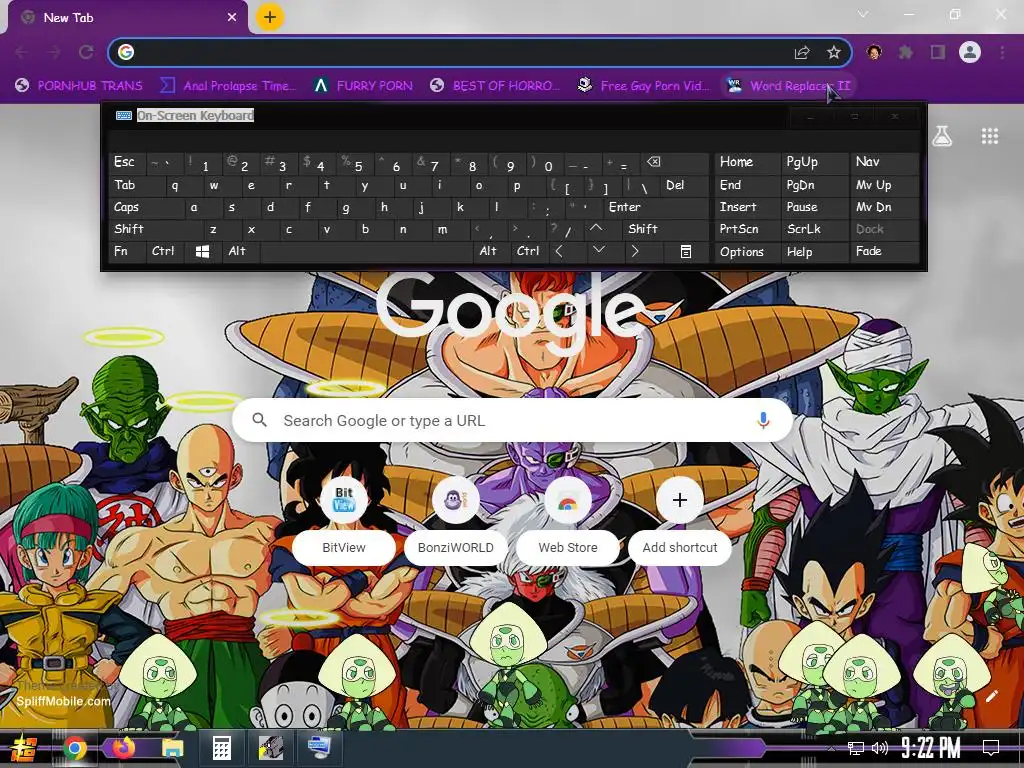
Task: Open the Chrome three-dot menu
Action: 1002,52
